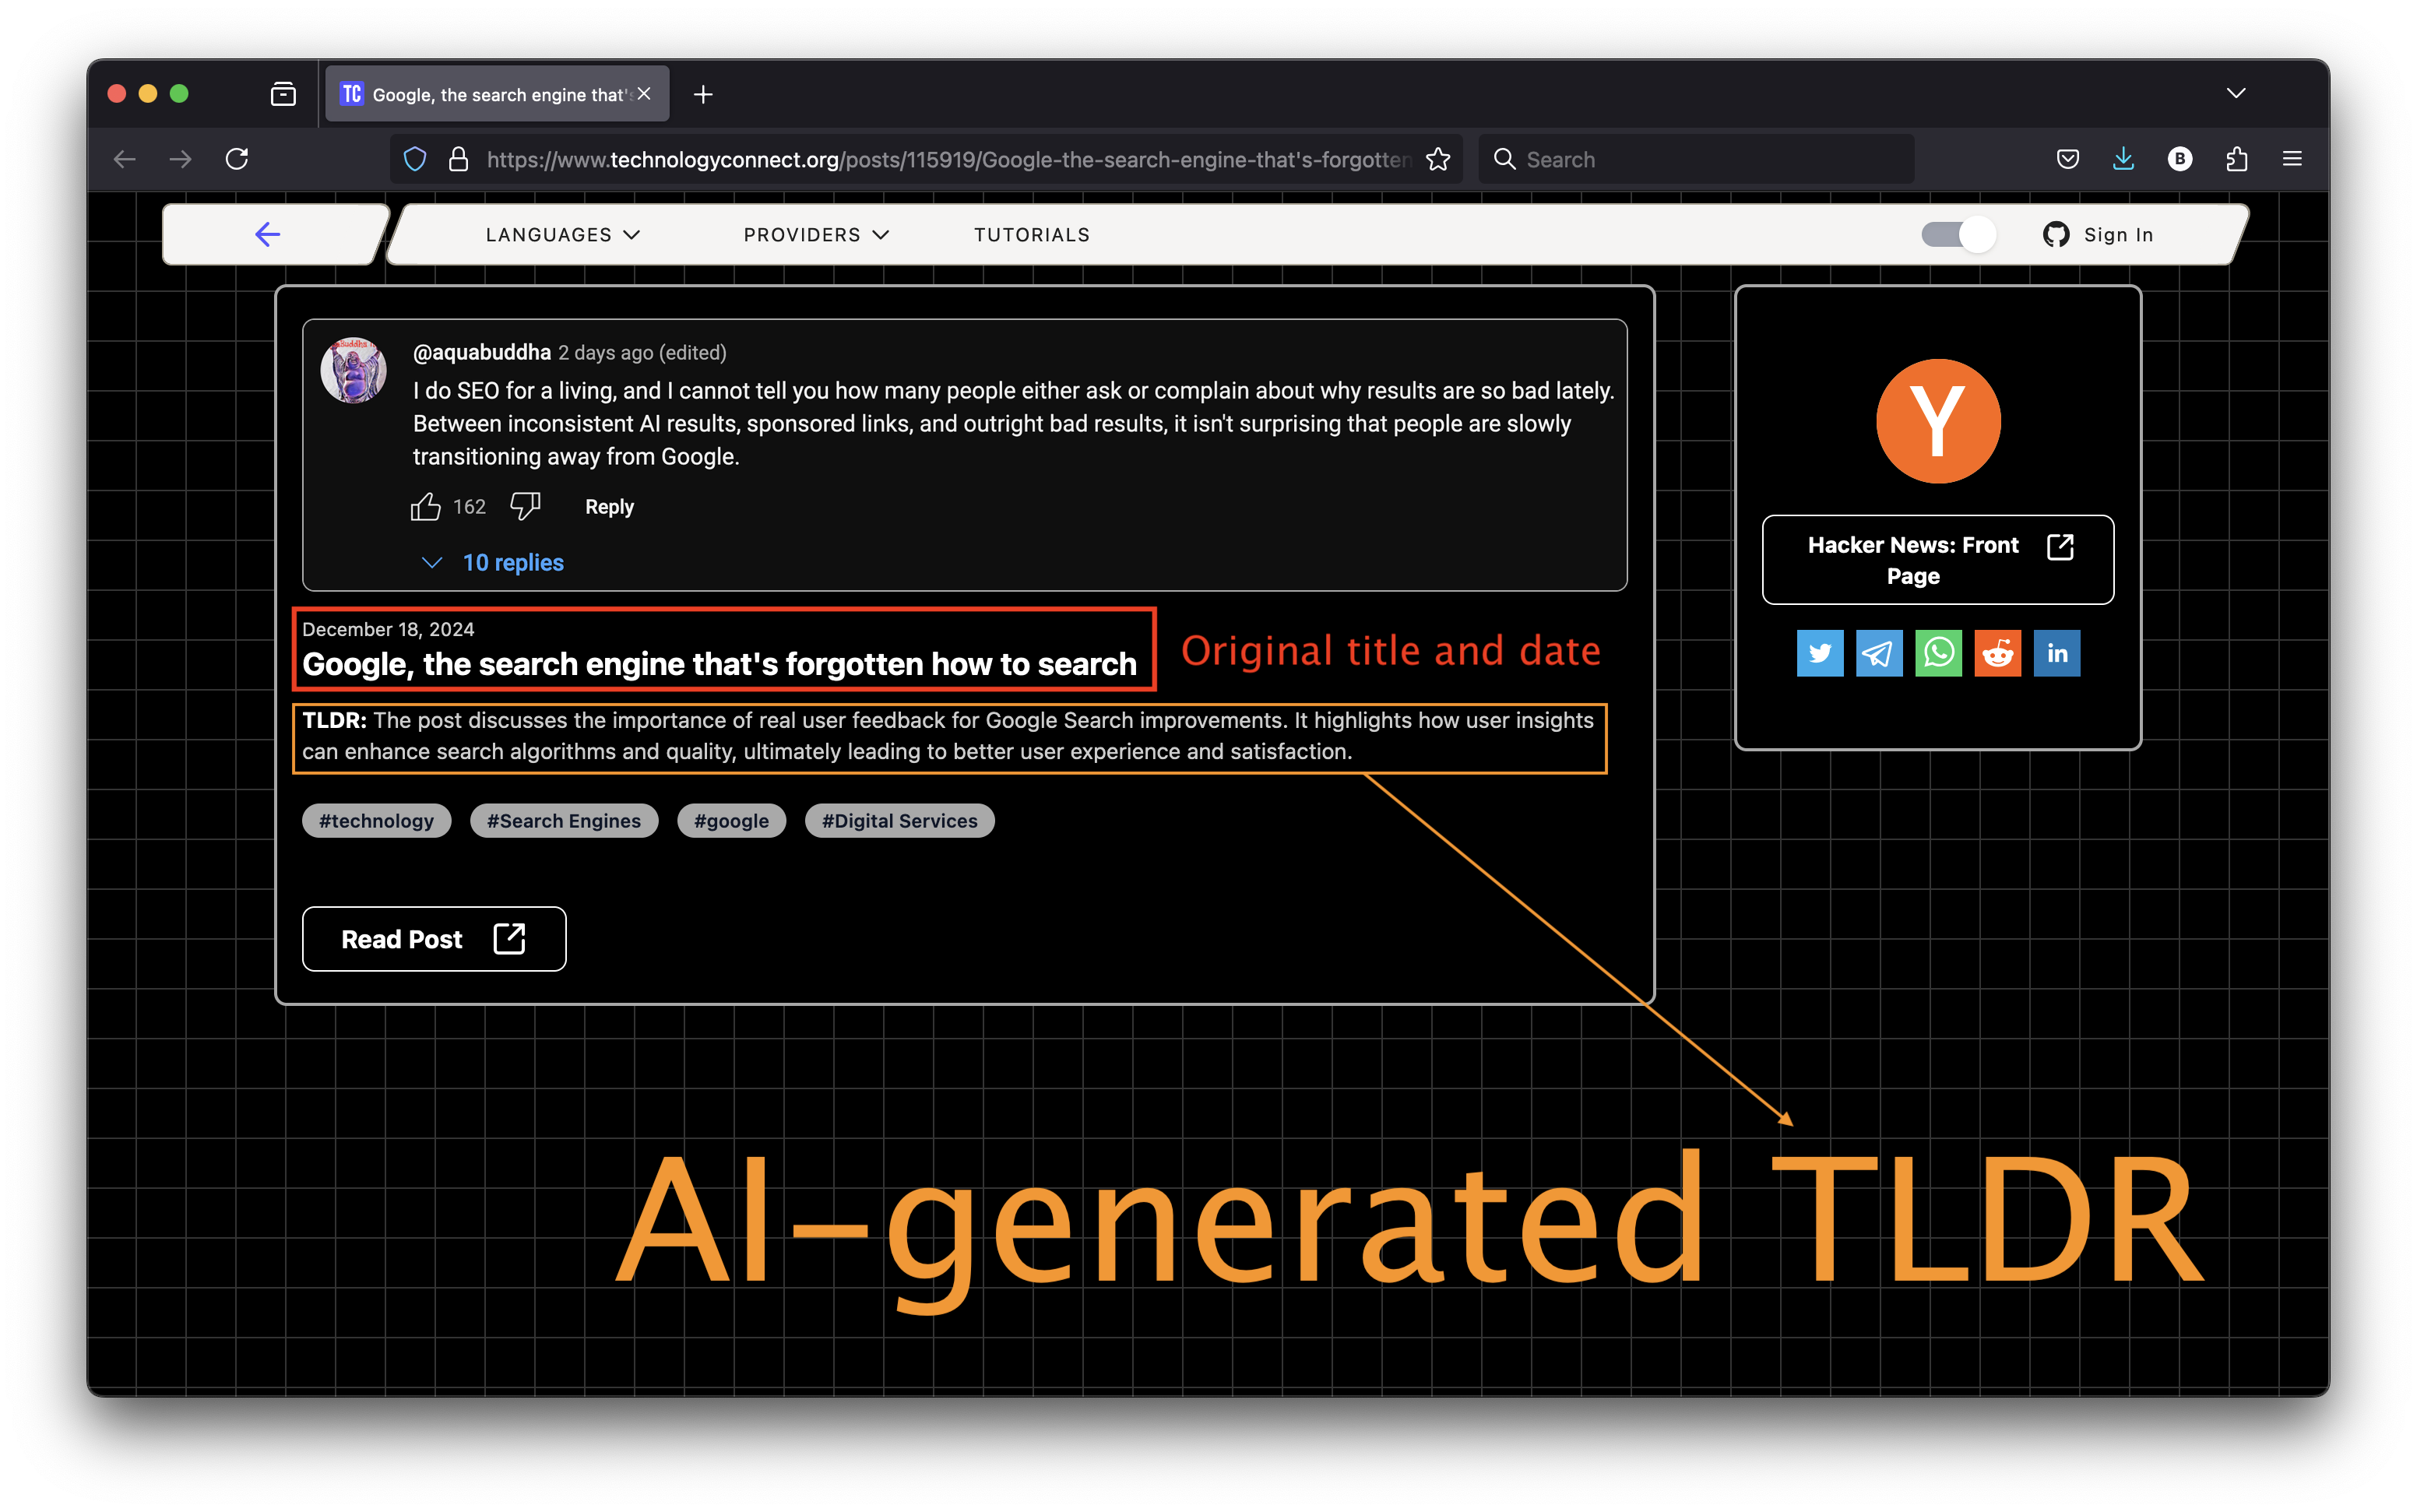Image resolution: width=2417 pixels, height=1512 pixels.
Task: Close the Google search engine tab
Action: coord(644,94)
